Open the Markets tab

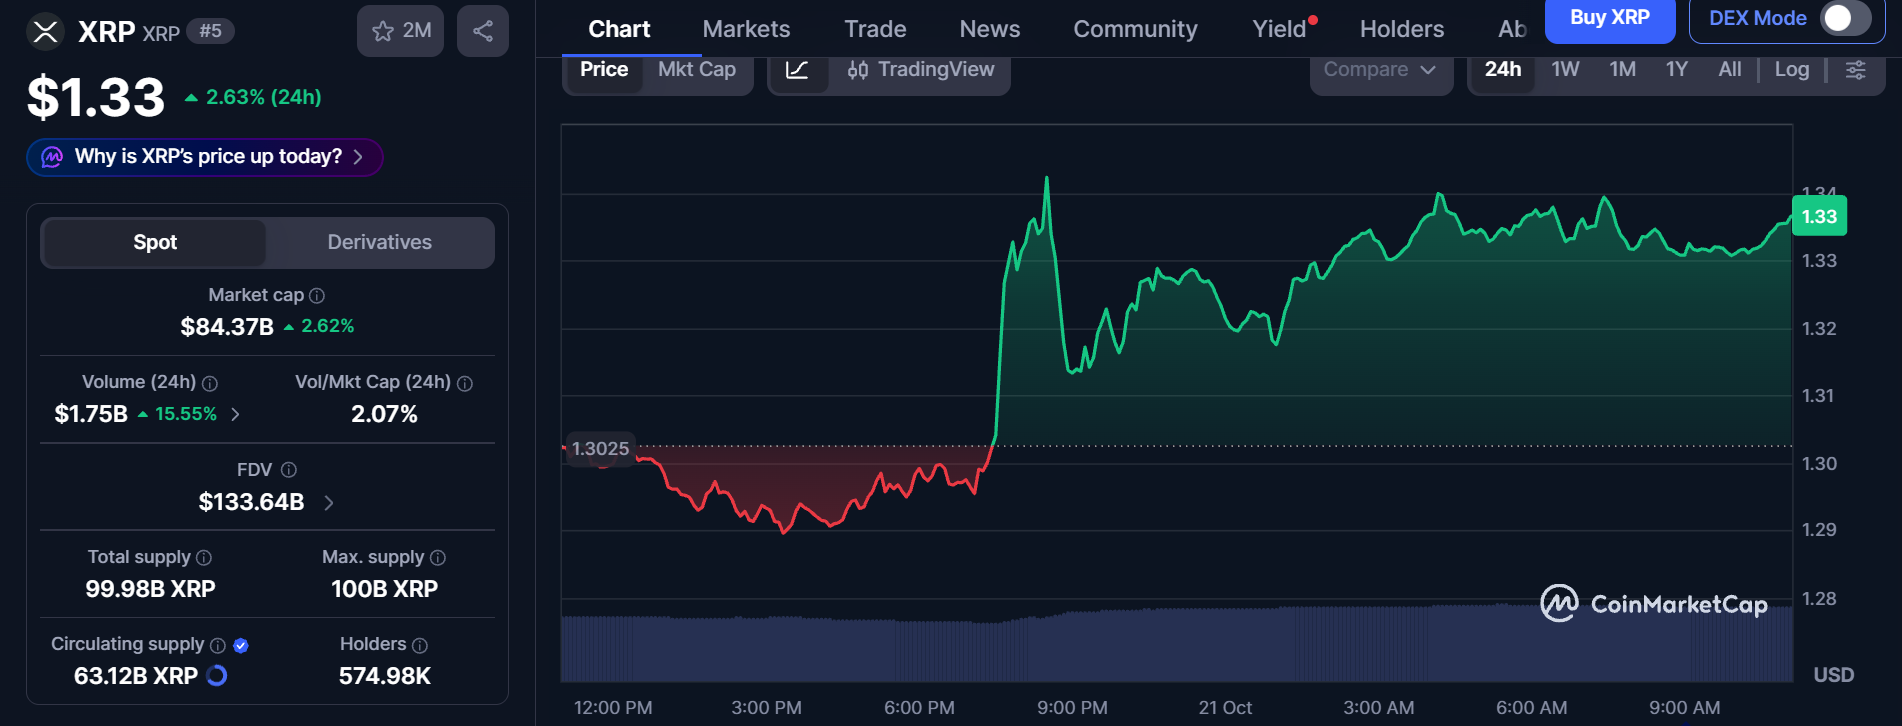tap(746, 29)
